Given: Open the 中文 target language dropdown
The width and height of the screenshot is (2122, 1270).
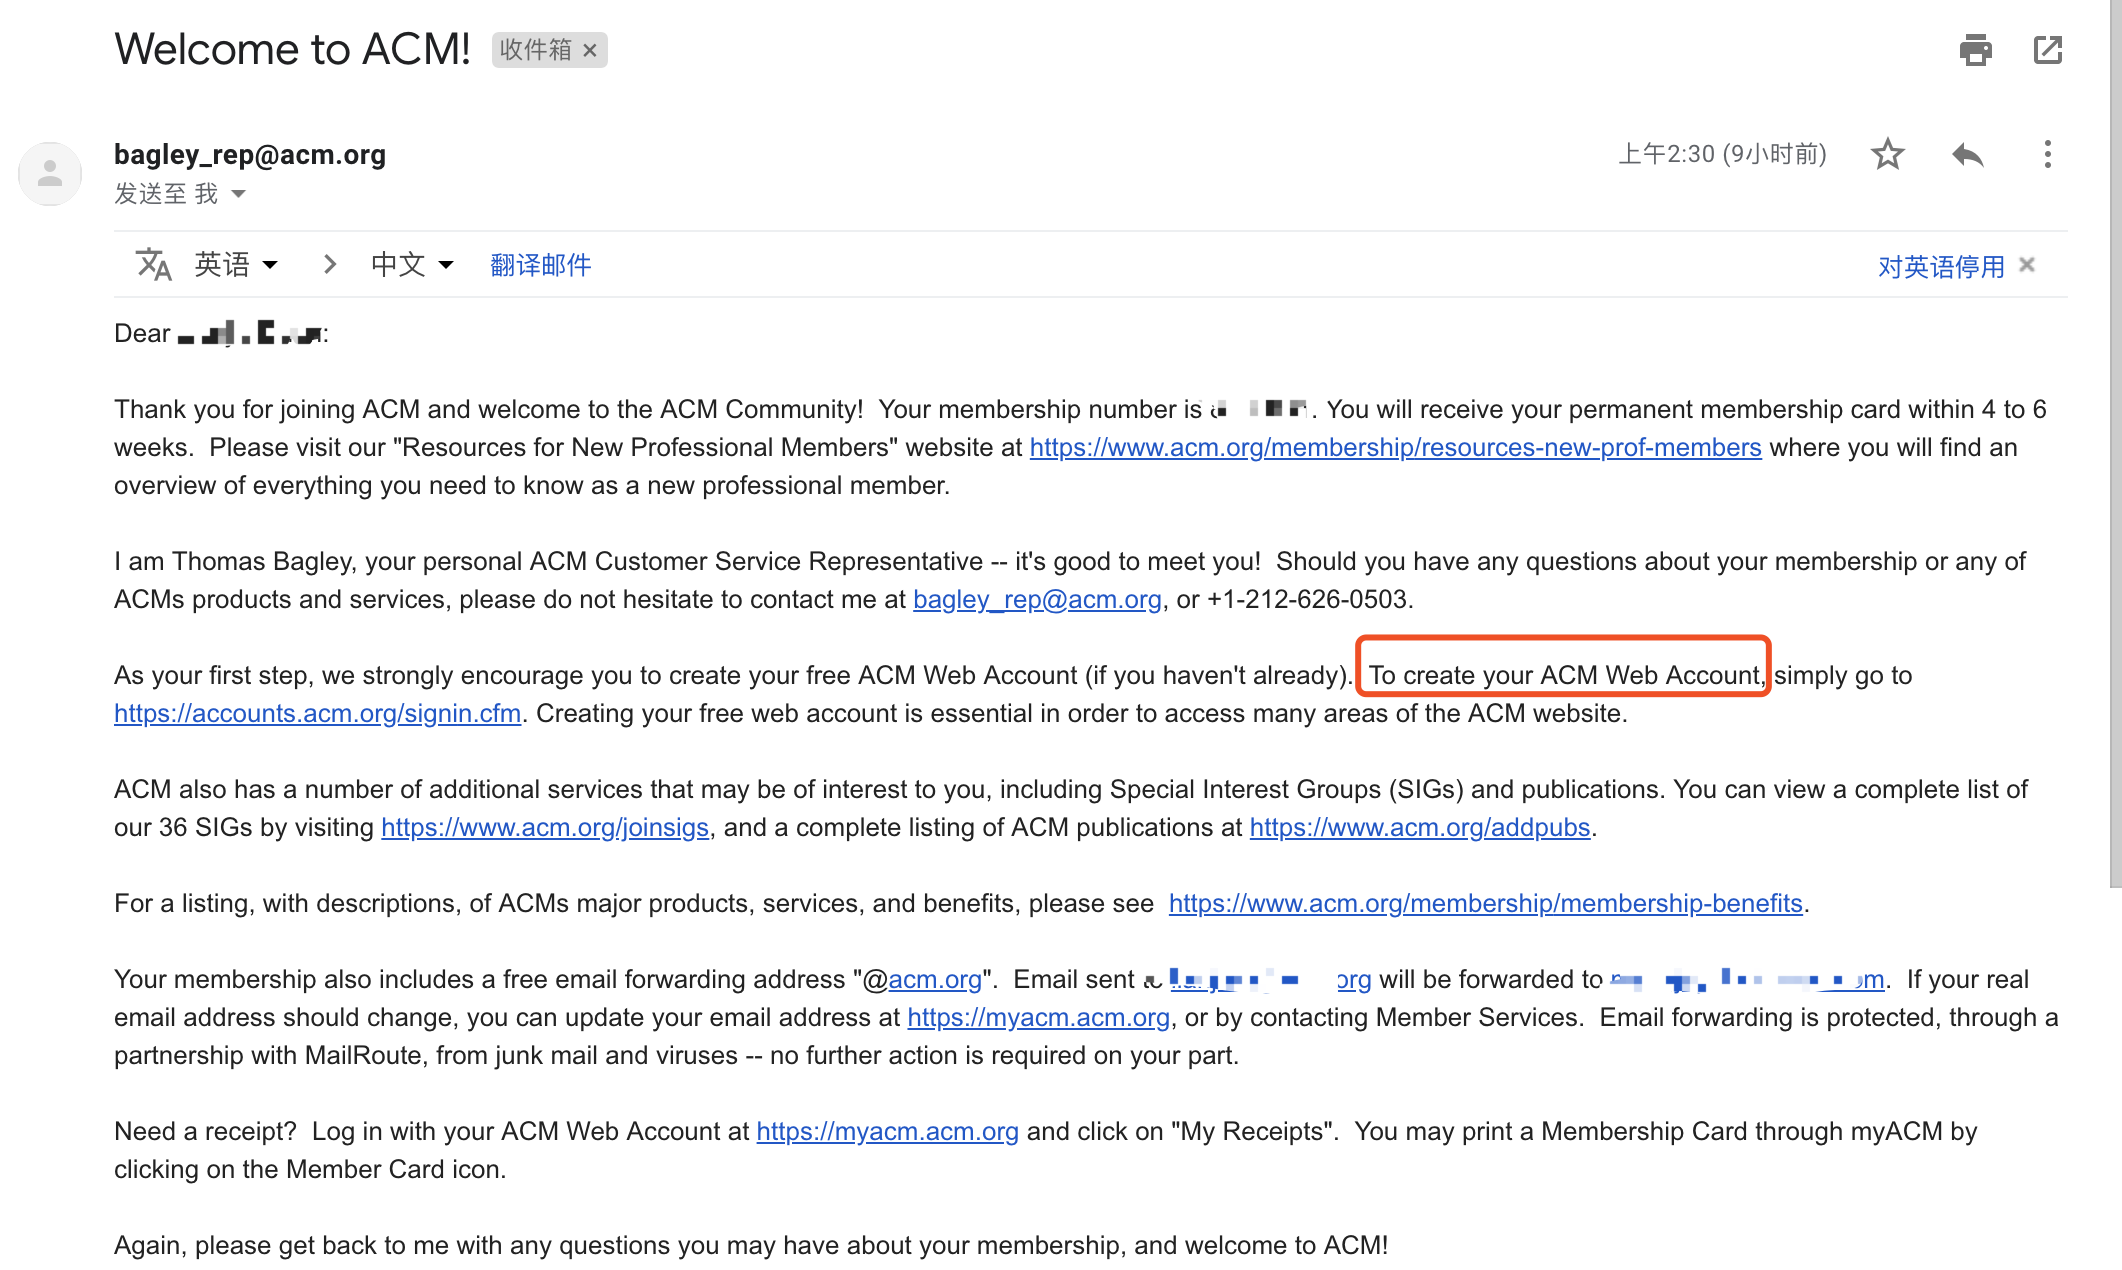Looking at the screenshot, I should coord(412,265).
